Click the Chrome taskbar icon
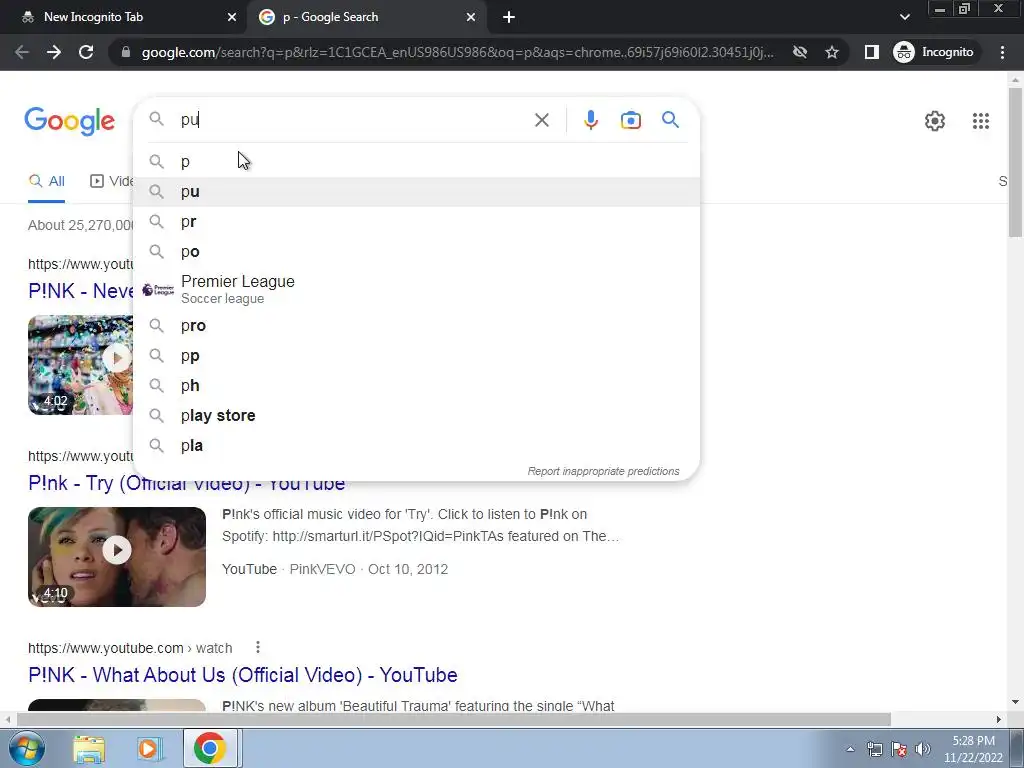This screenshot has height=768, width=1024. pos(210,748)
